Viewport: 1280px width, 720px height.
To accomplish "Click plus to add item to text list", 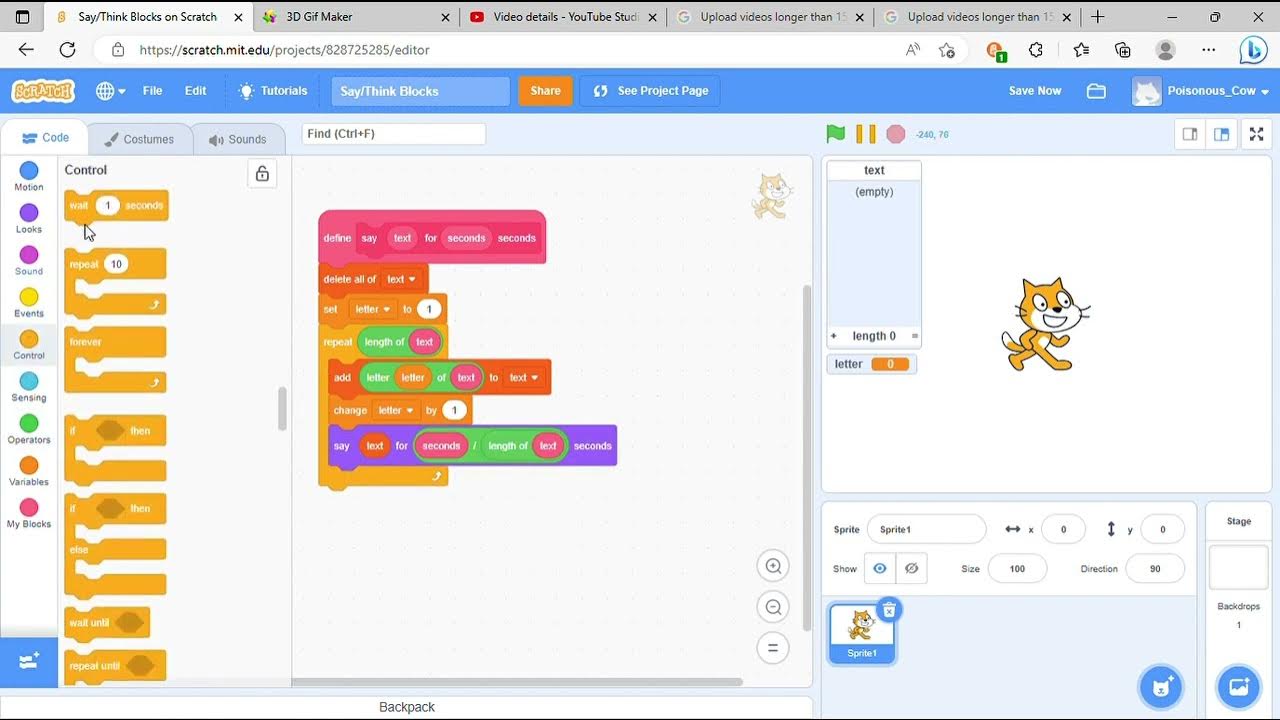I will coord(834,336).
